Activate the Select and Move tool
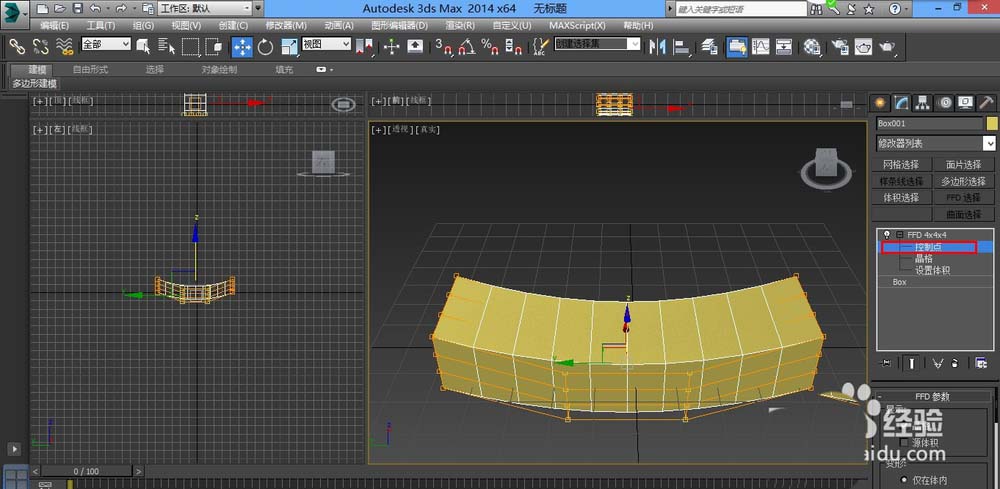Screen dimensions: 1000x489 click(242, 46)
